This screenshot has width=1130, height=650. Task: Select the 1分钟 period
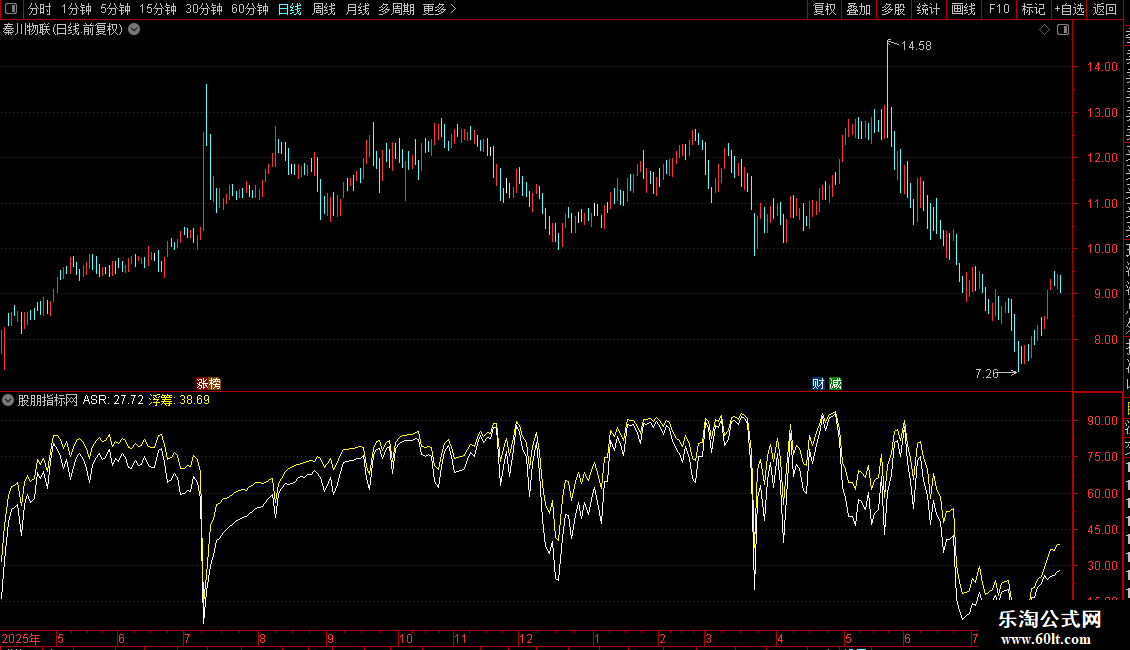click(x=76, y=9)
